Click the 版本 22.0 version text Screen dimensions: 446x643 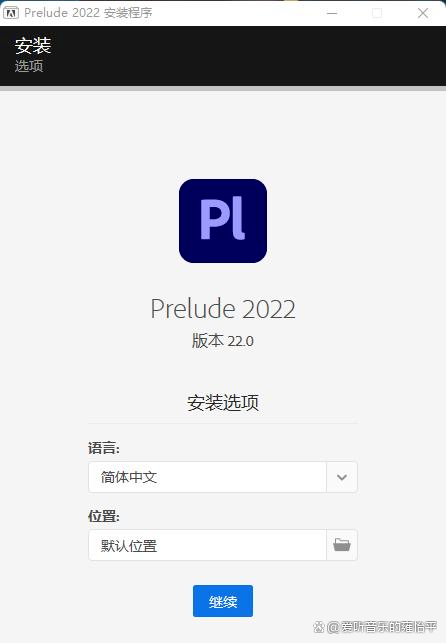(223, 340)
